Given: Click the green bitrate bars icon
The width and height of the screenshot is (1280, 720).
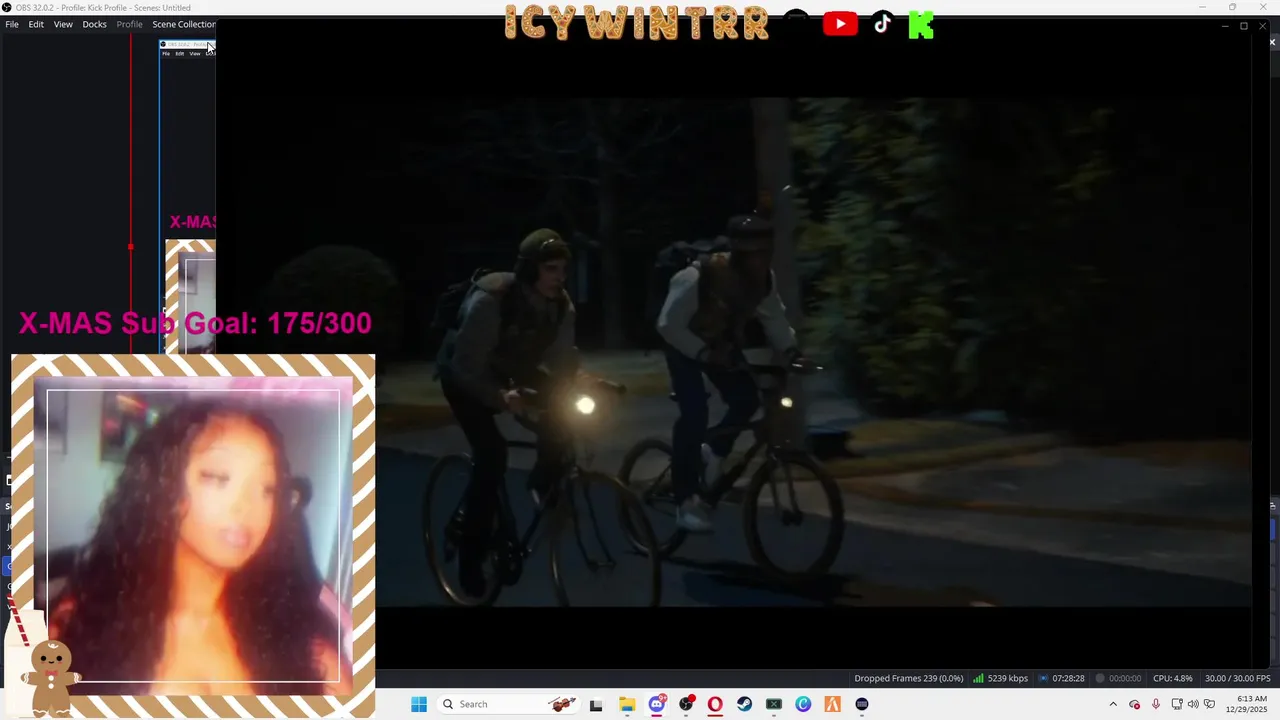Looking at the screenshot, I should coord(978,678).
